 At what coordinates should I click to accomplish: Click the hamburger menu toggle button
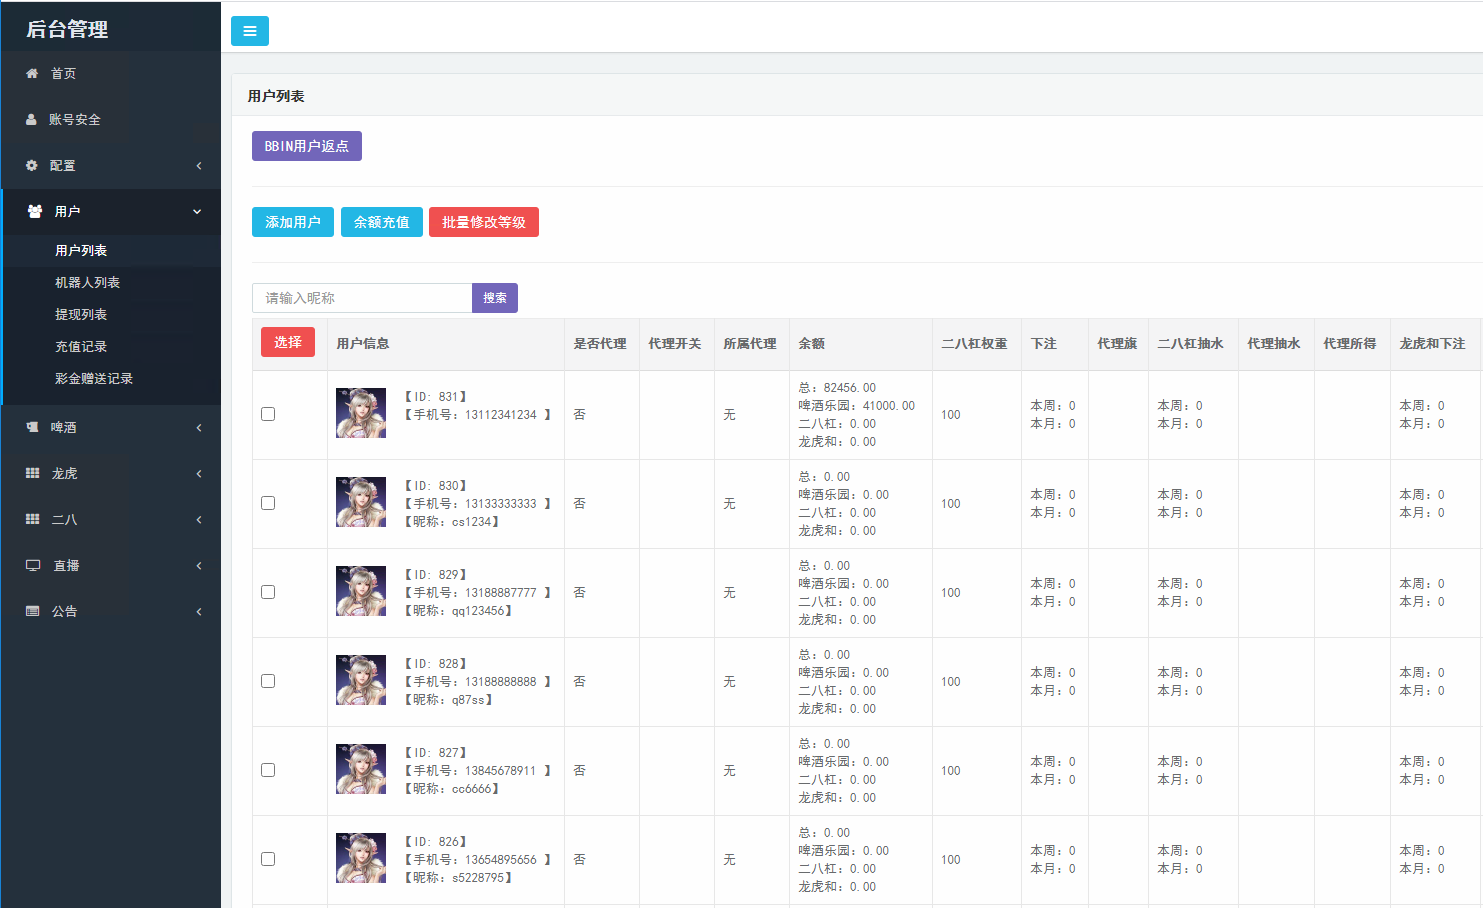pyautogui.click(x=250, y=31)
